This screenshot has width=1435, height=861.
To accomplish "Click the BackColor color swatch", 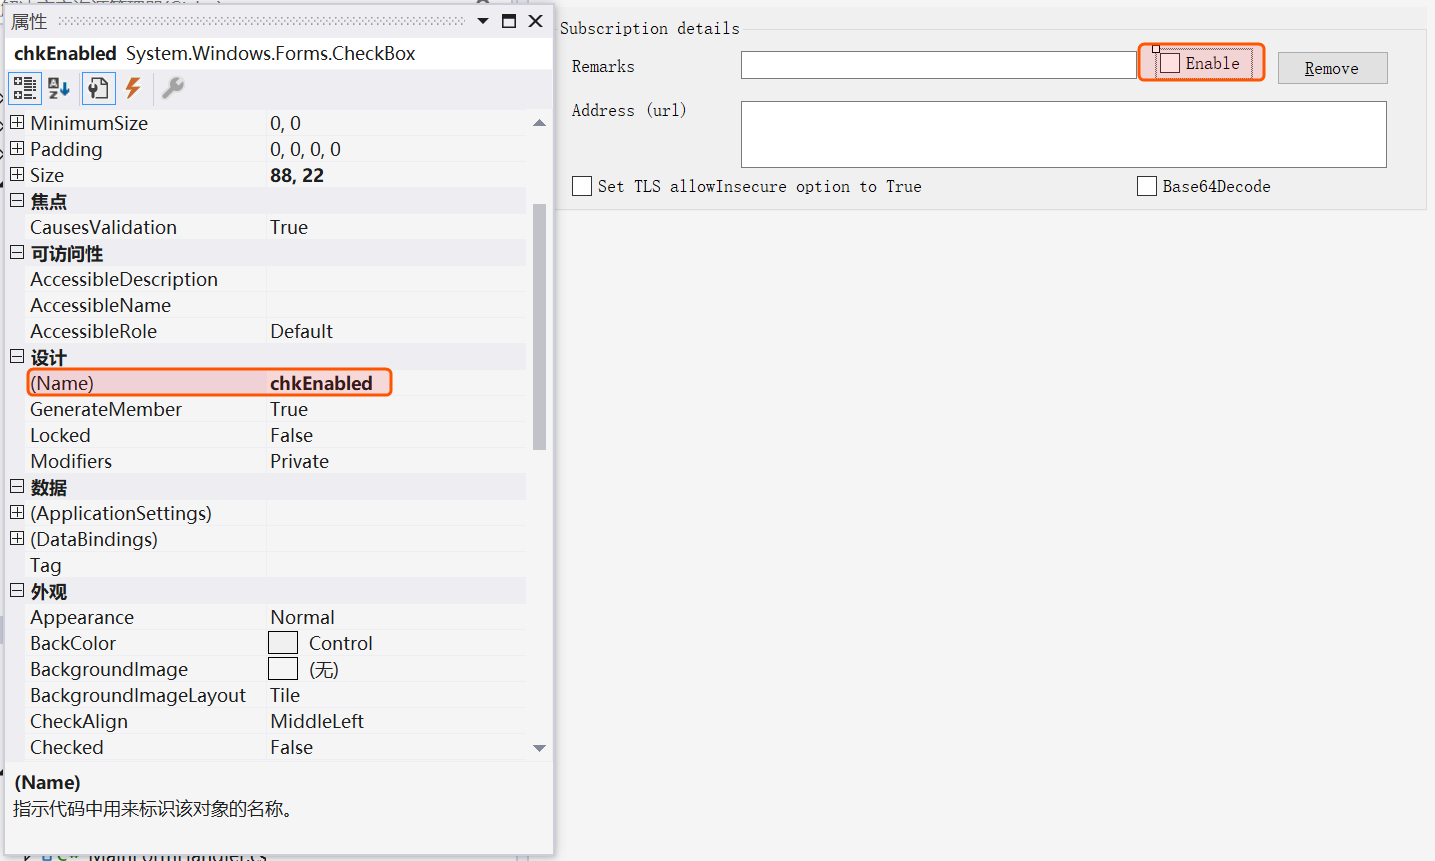I will click(x=283, y=643).
